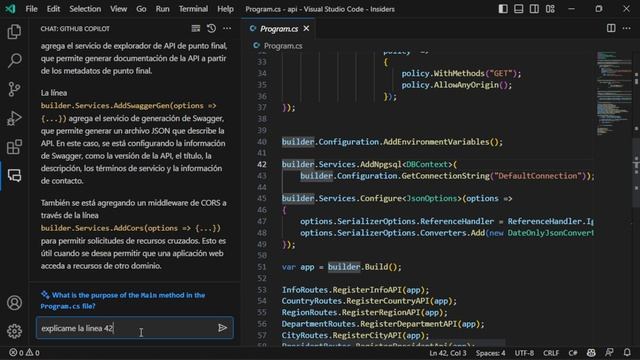Open the Manage gear icon
Screen dimensions: 640x360
tap(14, 331)
